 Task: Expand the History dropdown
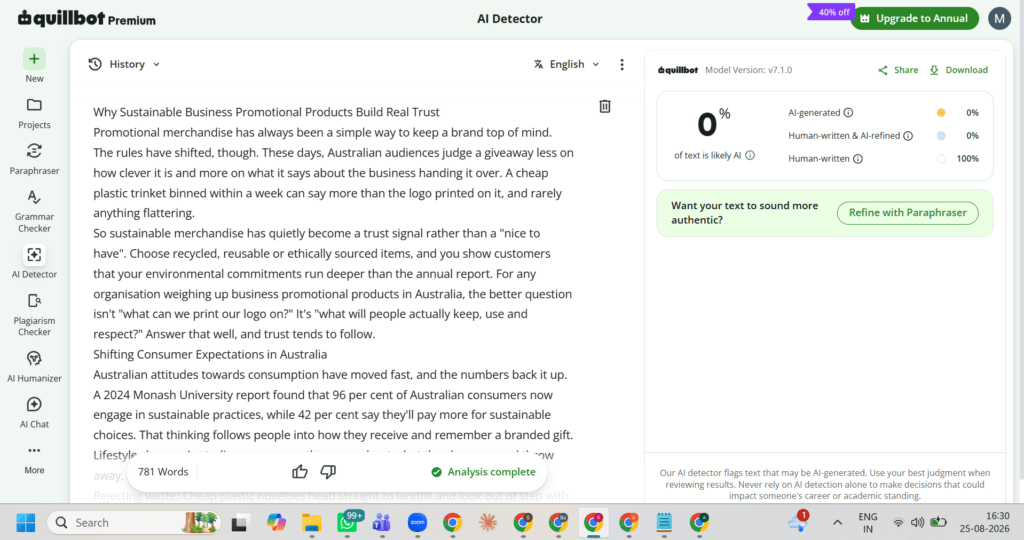tap(124, 64)
